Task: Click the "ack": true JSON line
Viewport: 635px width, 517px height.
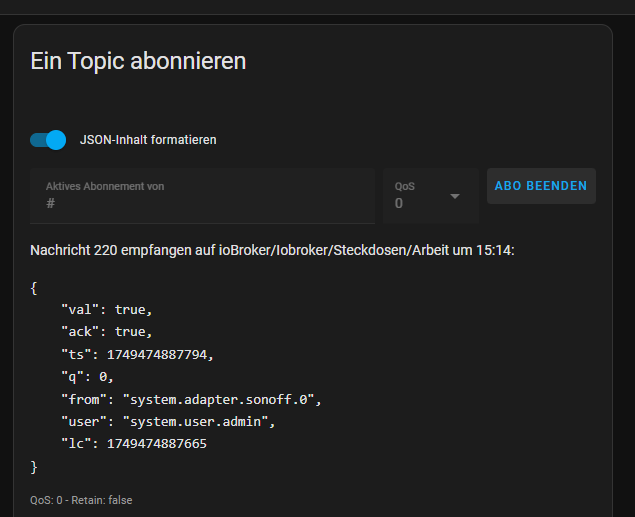Action: pyautogui.click(x=107, y=332)
